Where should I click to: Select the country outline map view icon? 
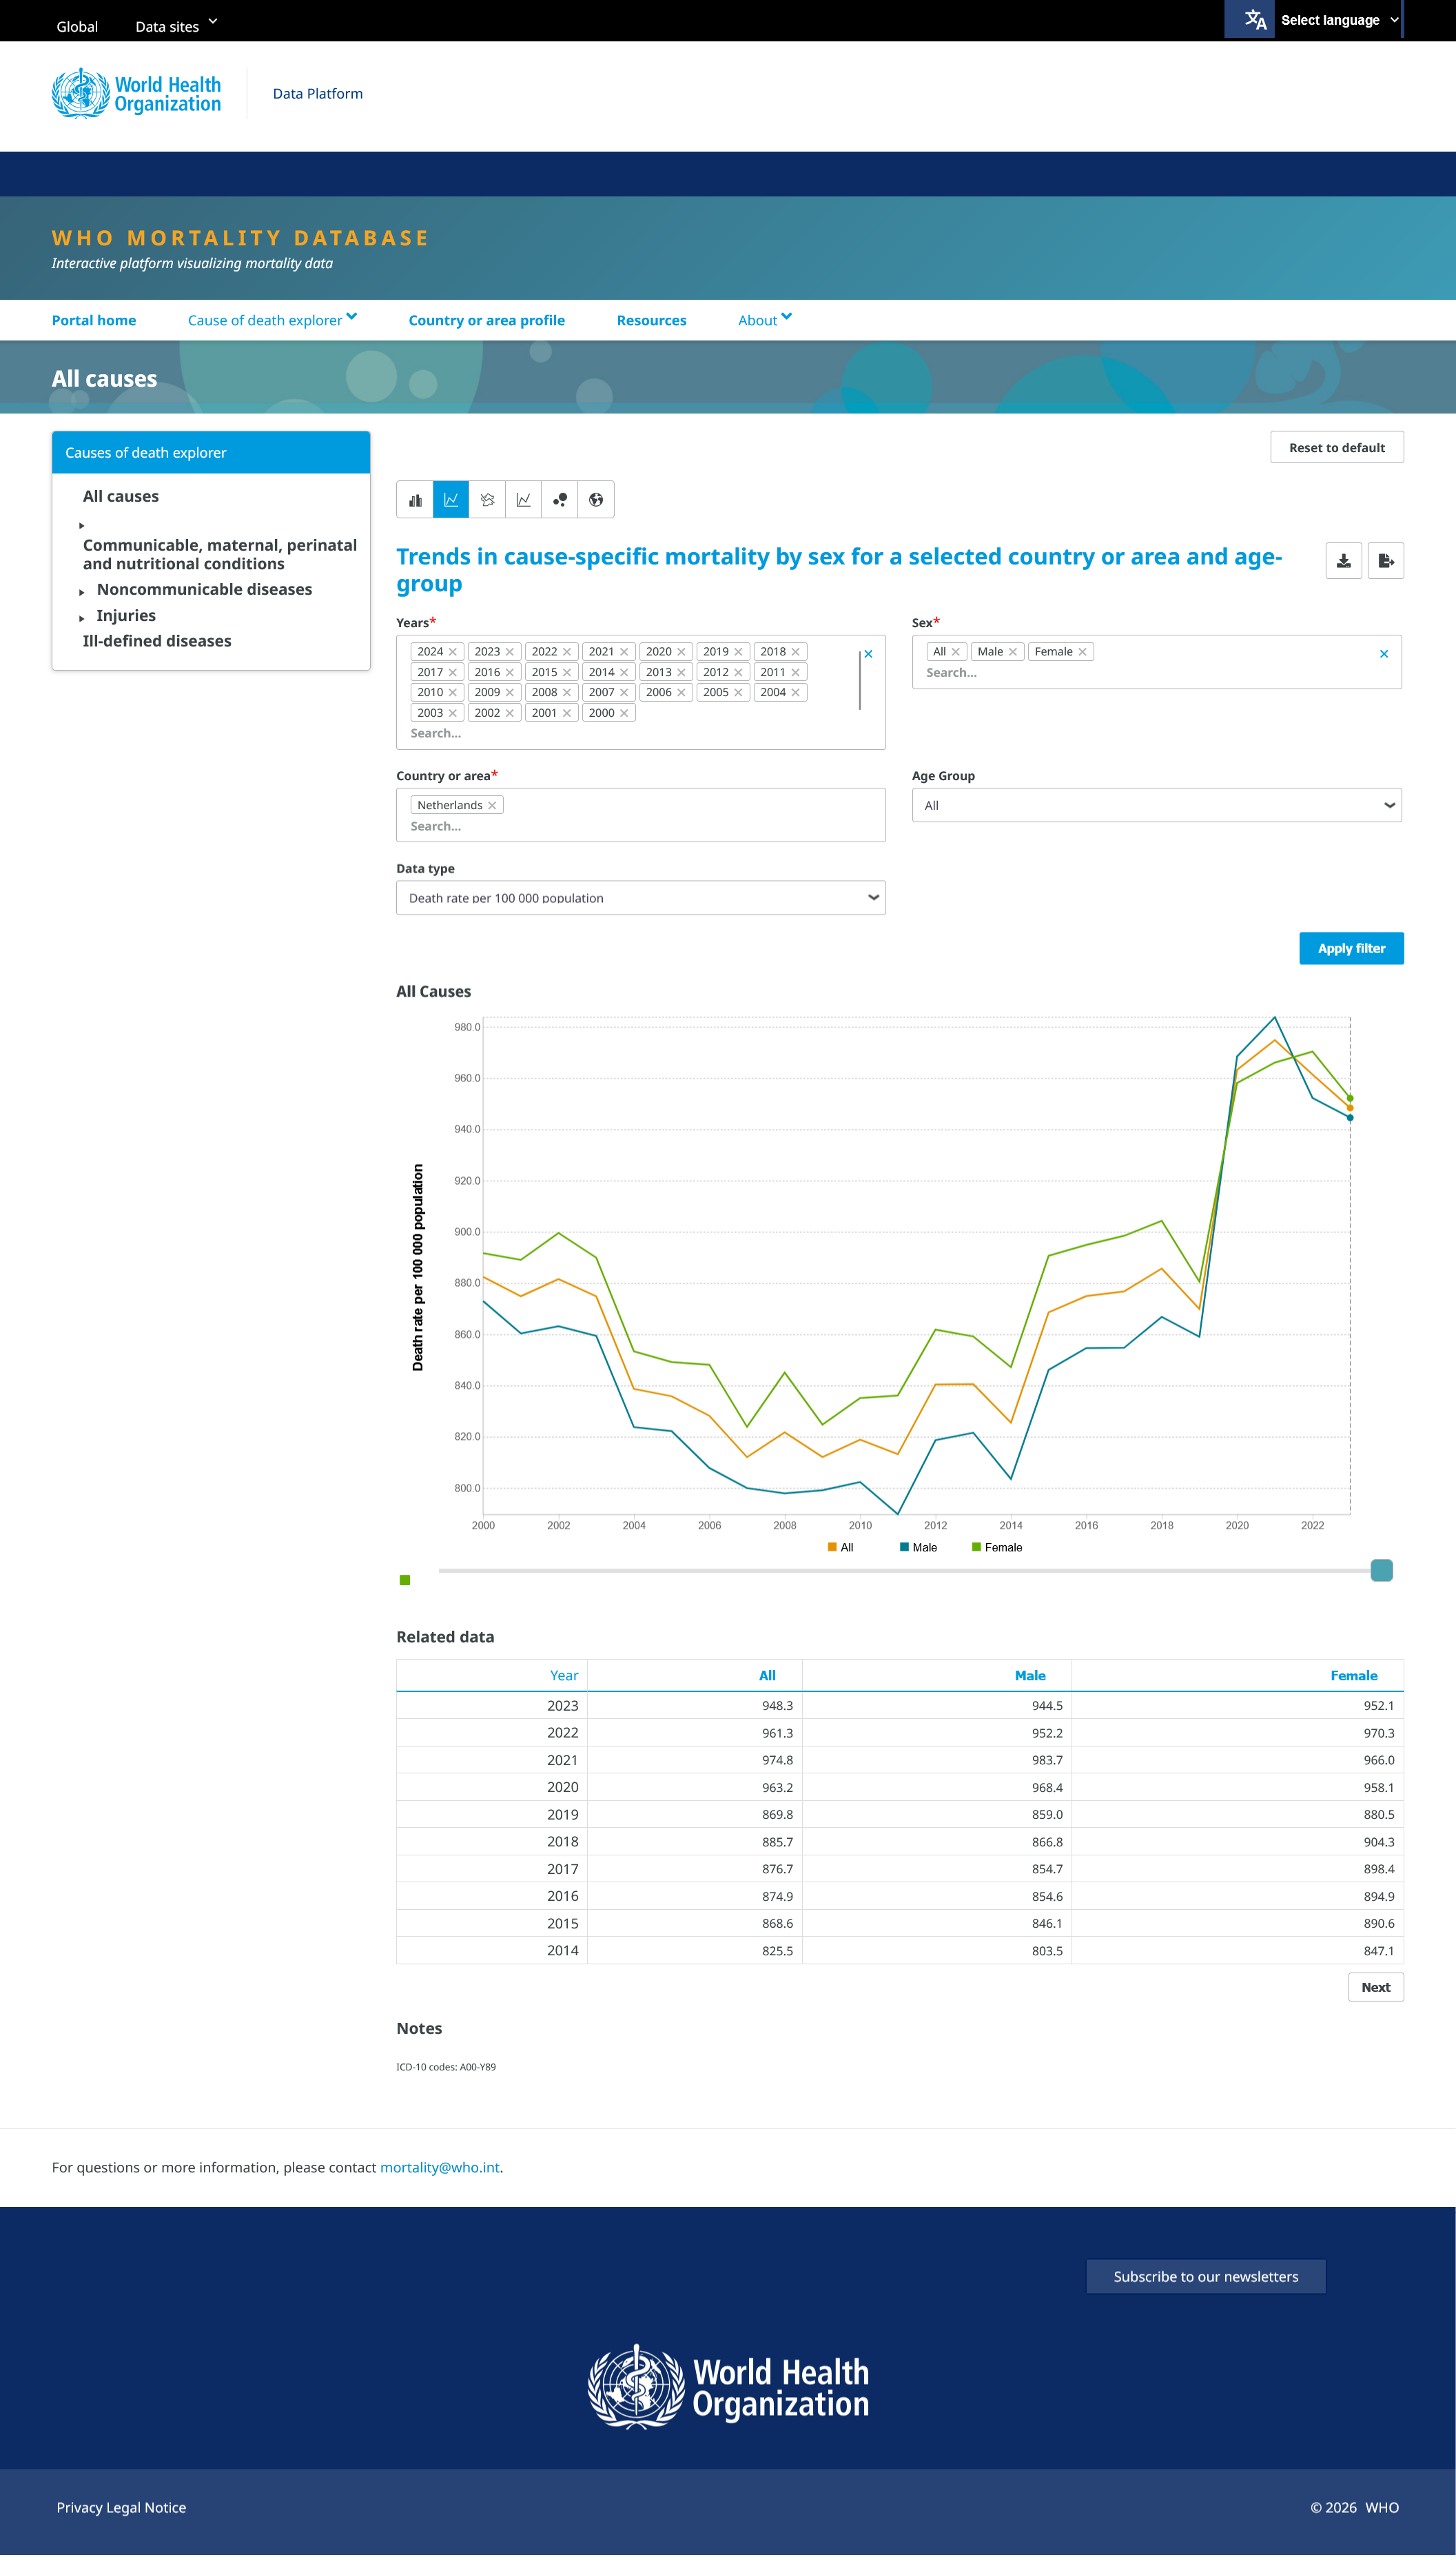coord(487,500)
